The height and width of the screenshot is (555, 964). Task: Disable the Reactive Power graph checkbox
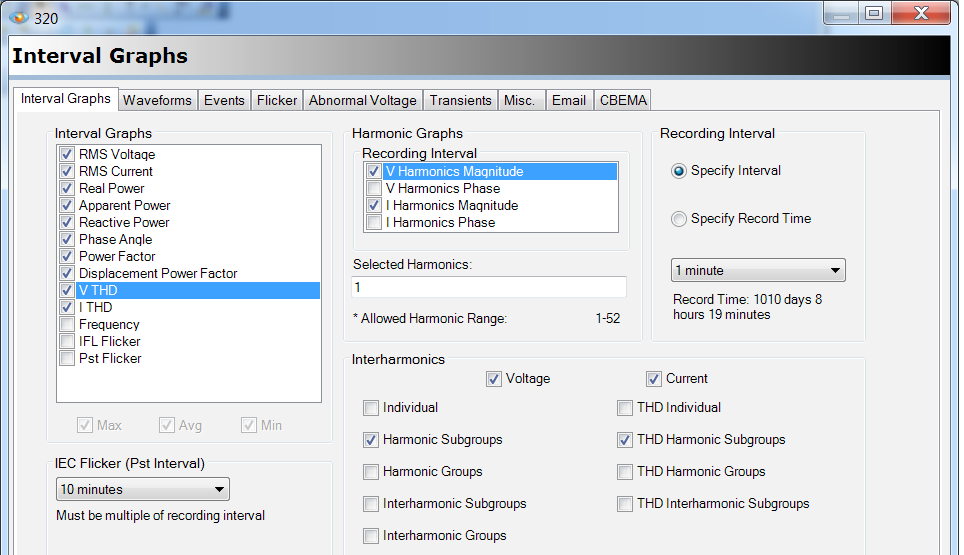[x=67, y=222]
